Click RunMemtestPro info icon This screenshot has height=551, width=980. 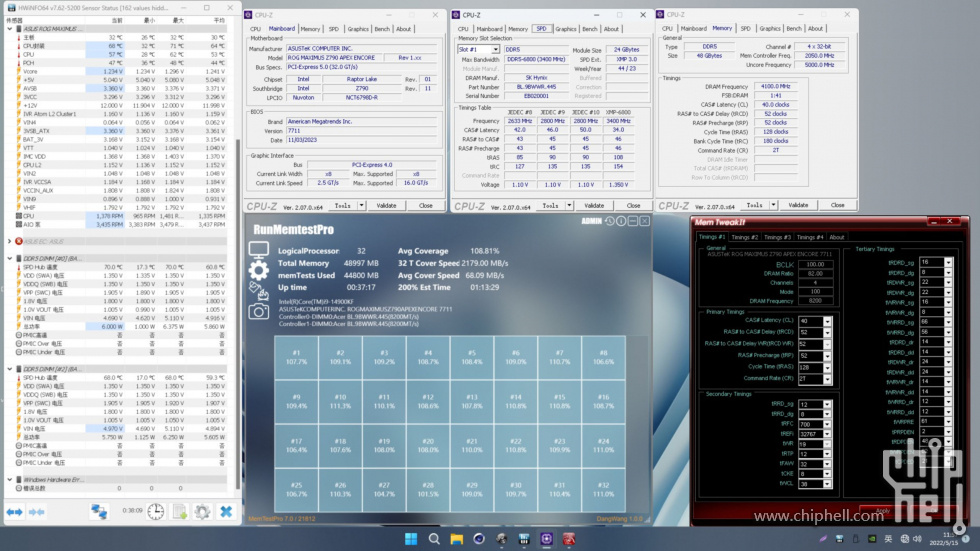(621, 221)
